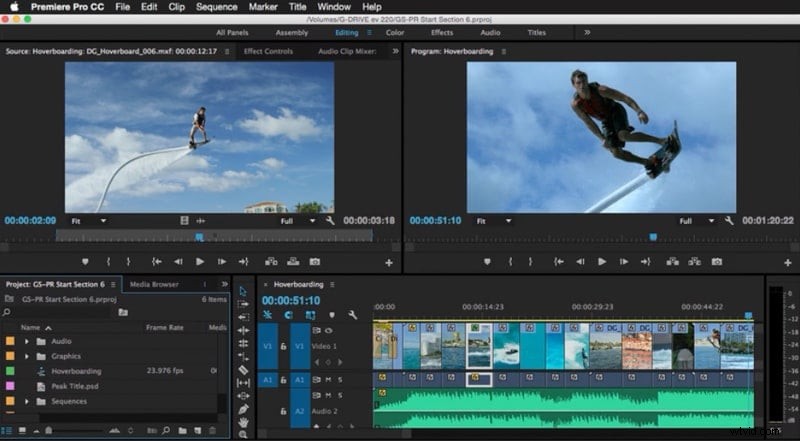Expand the Graphics bin
800x441 pixels.
(27, 356)
